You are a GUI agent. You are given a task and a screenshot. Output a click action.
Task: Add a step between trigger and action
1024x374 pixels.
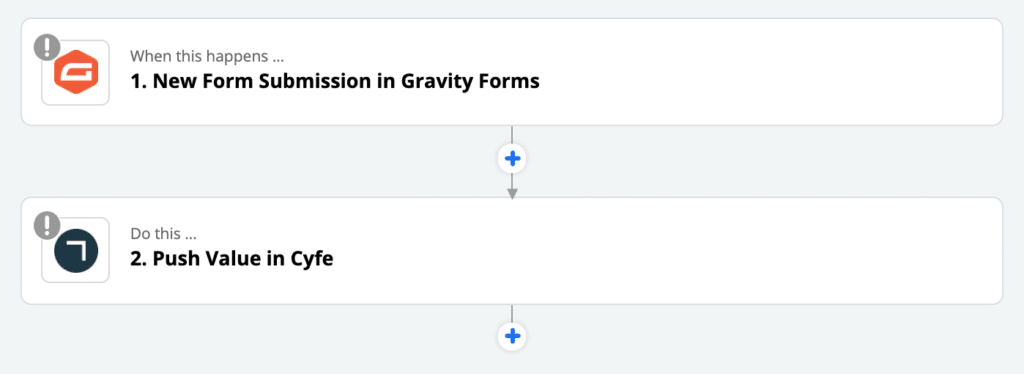[x=512, y=158]
